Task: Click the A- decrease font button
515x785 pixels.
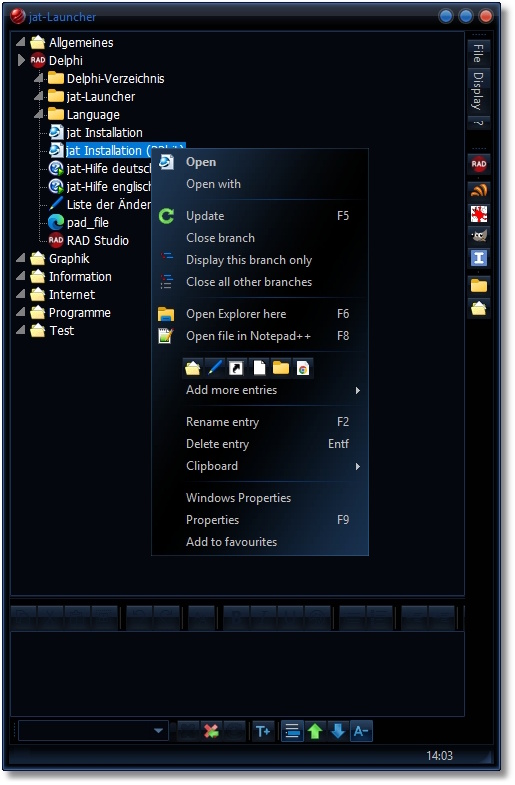Action: pos(361,731)
